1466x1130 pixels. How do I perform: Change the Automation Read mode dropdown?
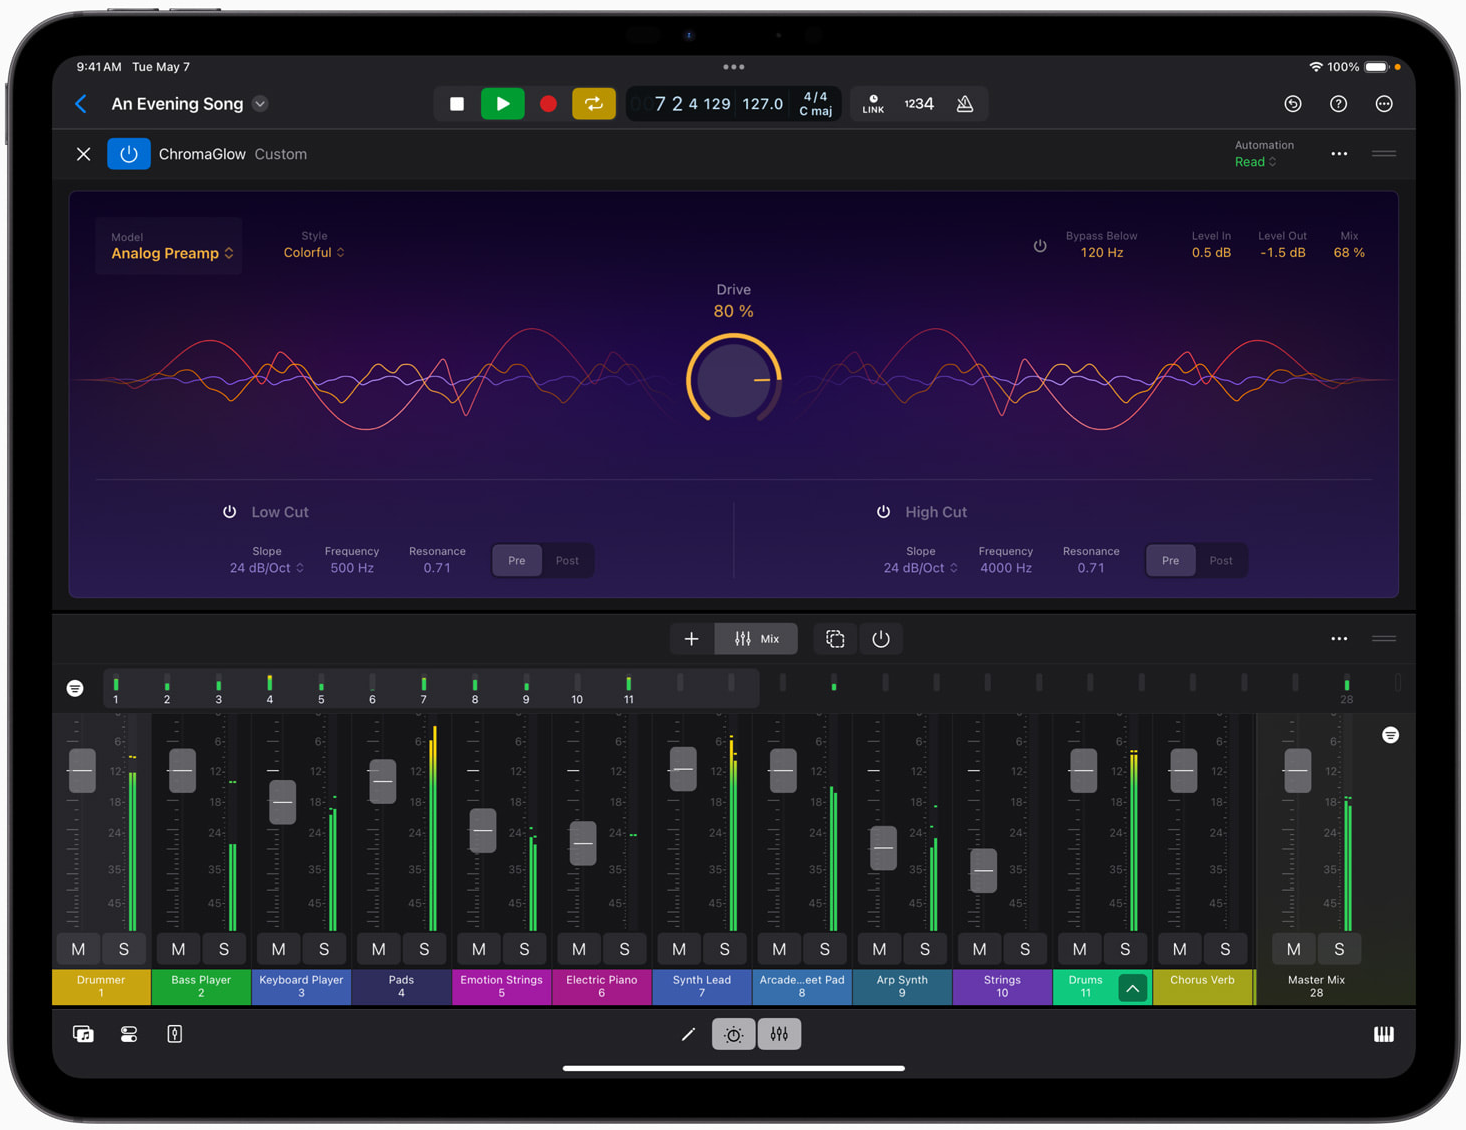1255,162
